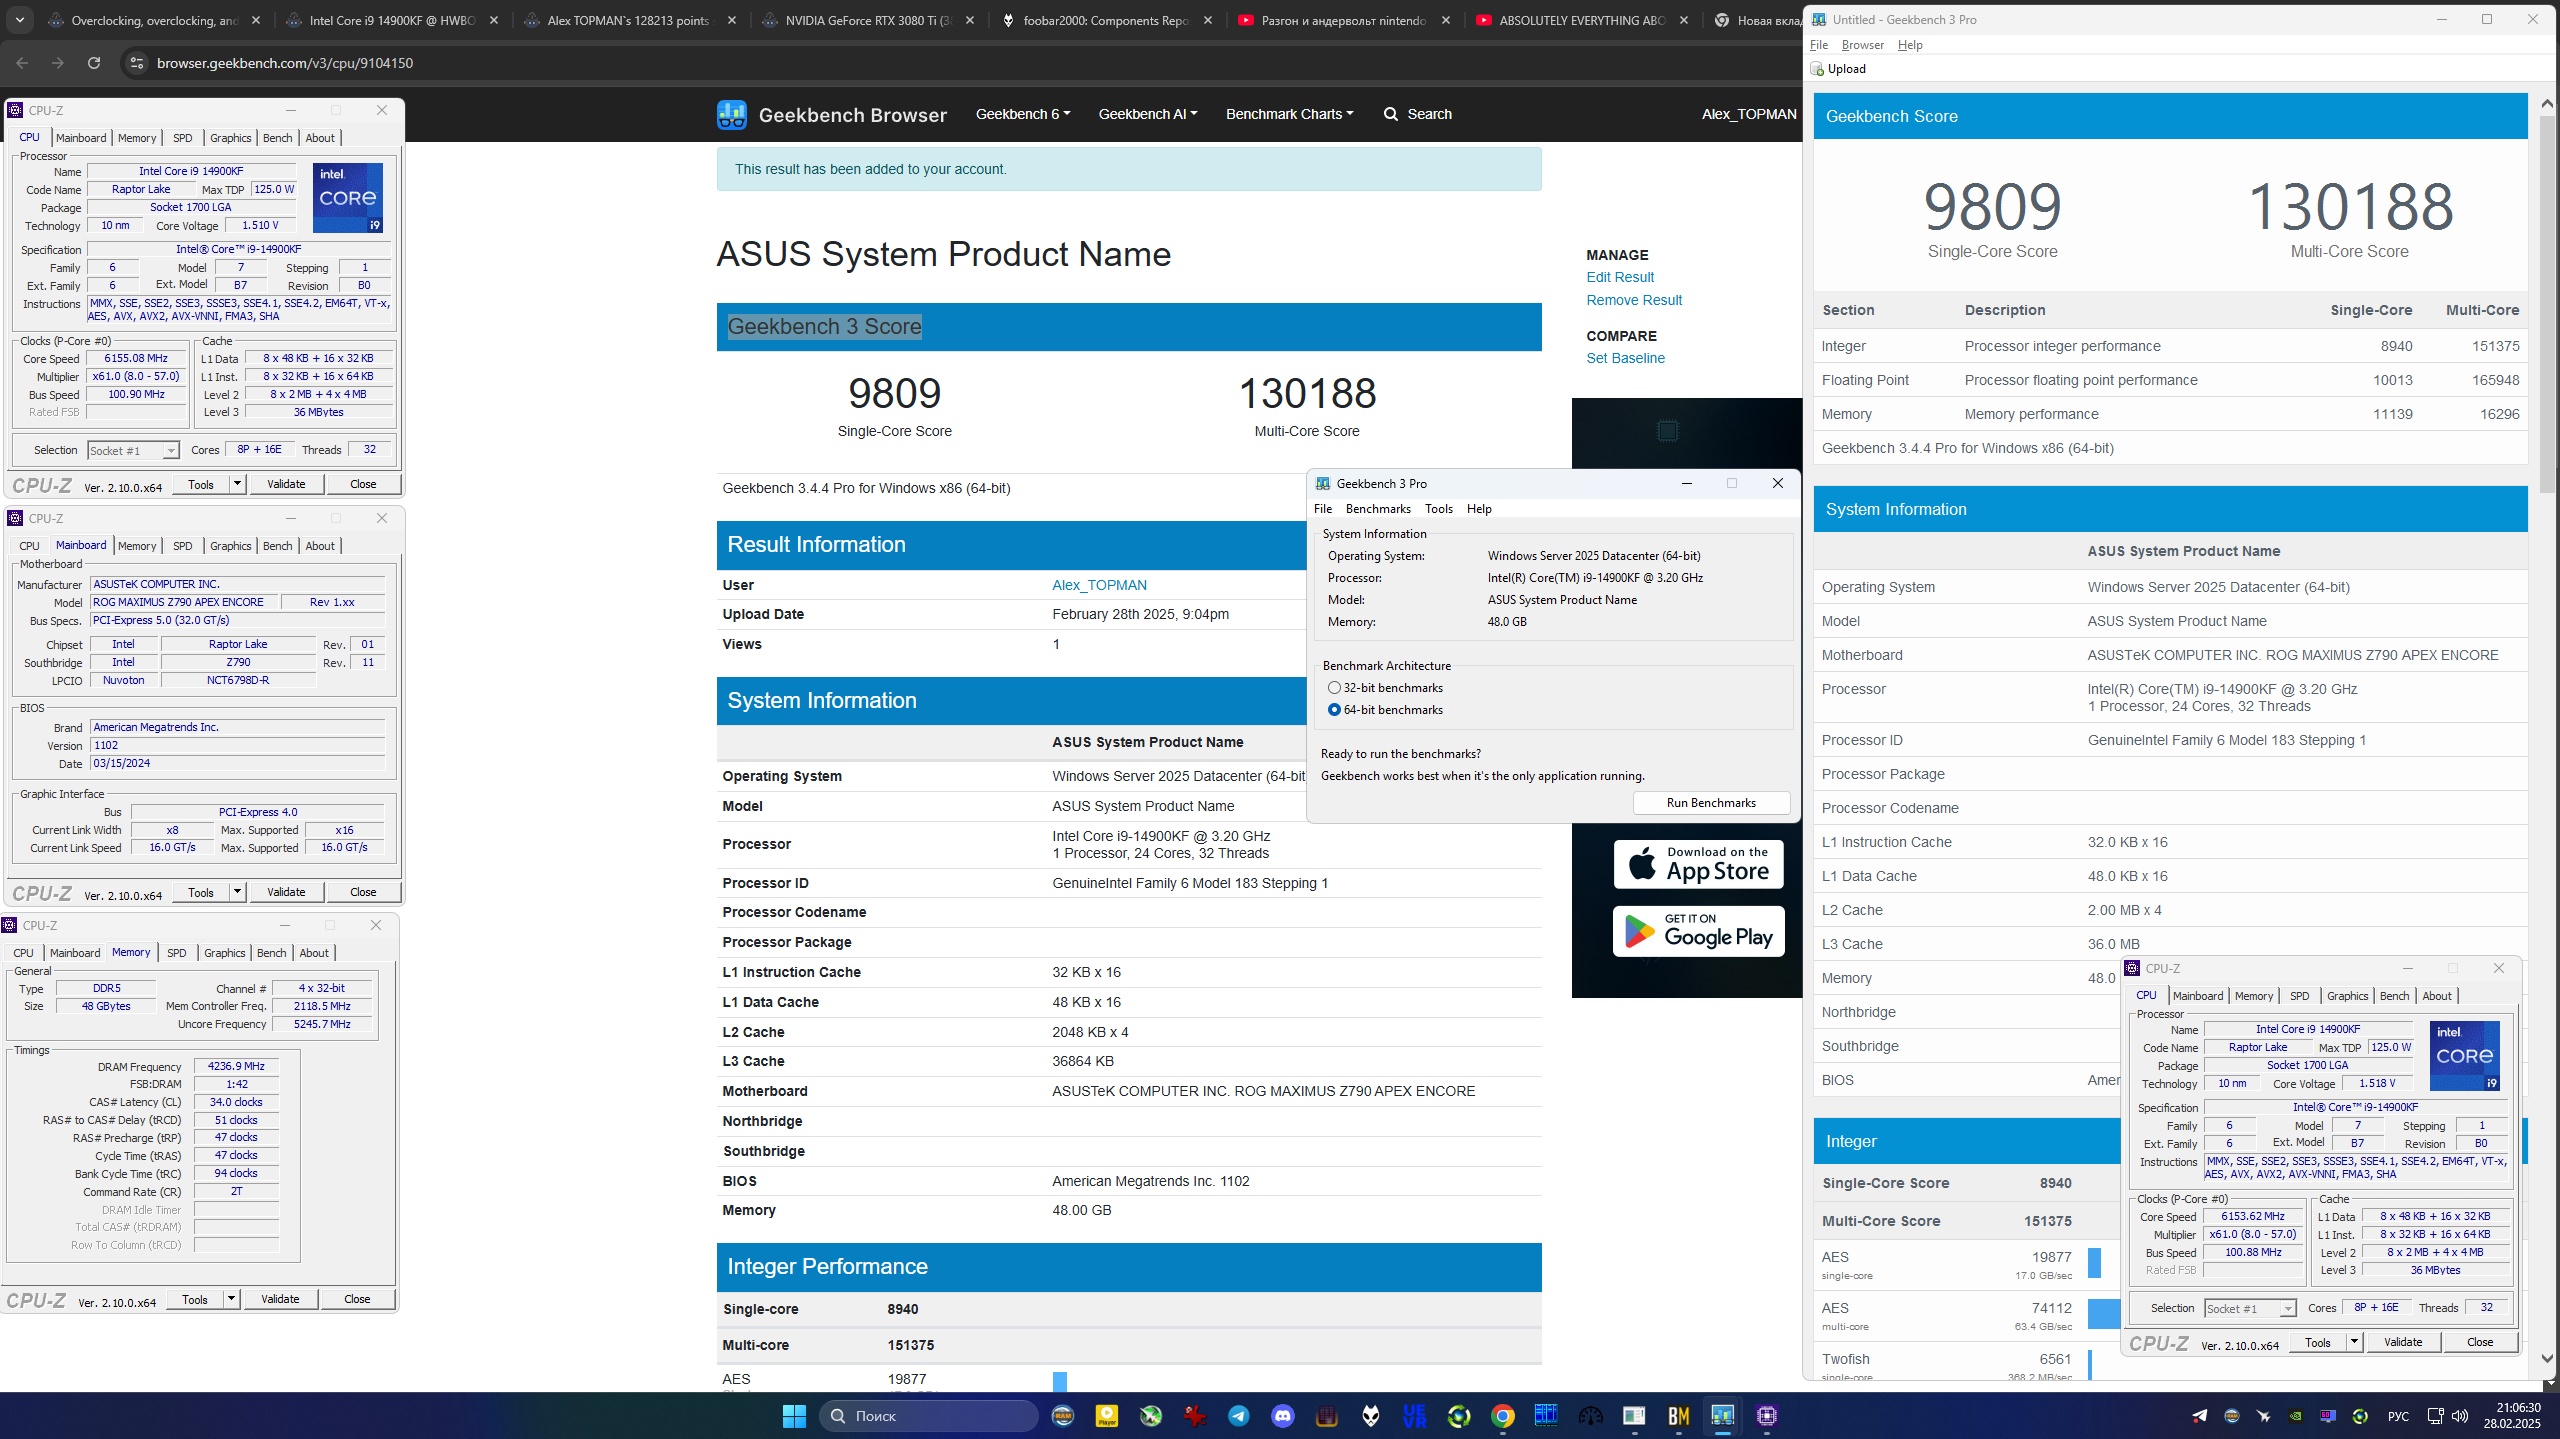Select 64-bit benchmarks radio button

1334,710
